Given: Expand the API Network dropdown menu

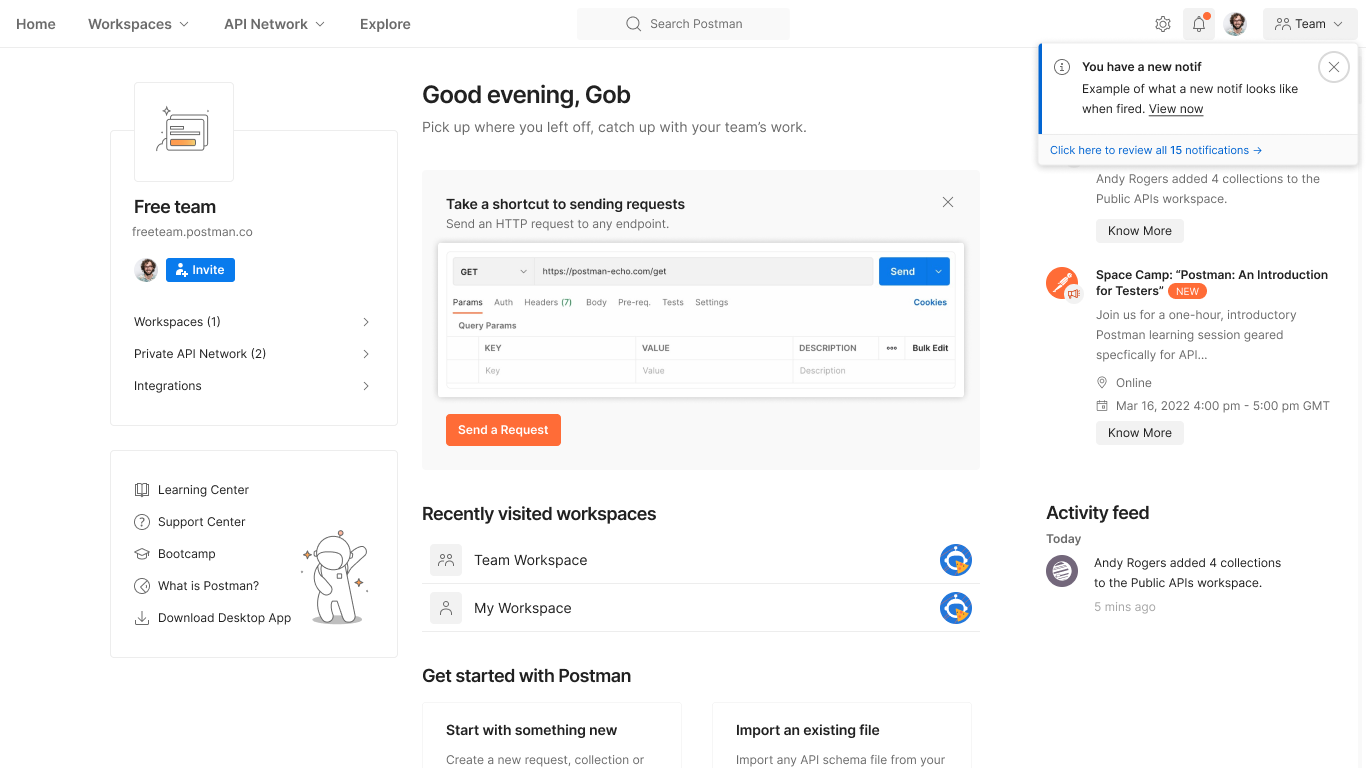Looking at the screenshot, I should point(274,24).
